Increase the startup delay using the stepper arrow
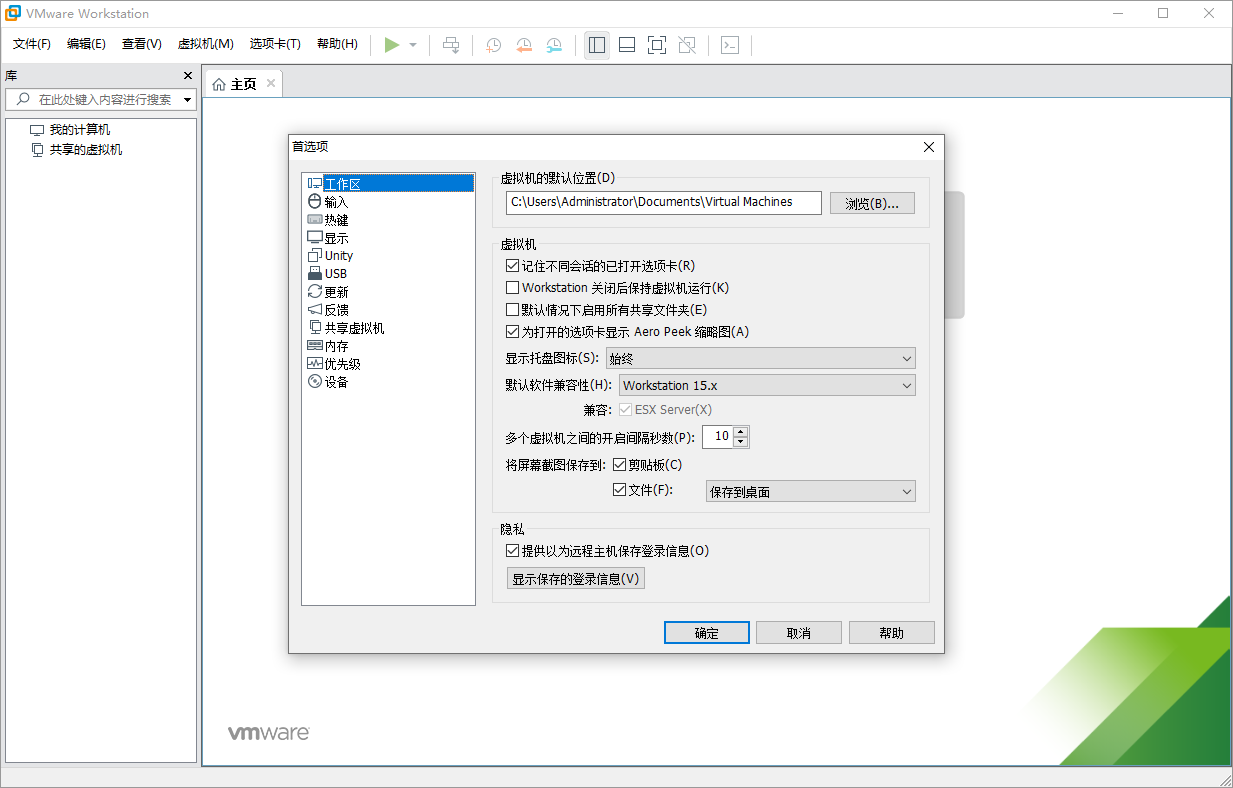Viewport: 1233px width, 788px height. (741, 432)
